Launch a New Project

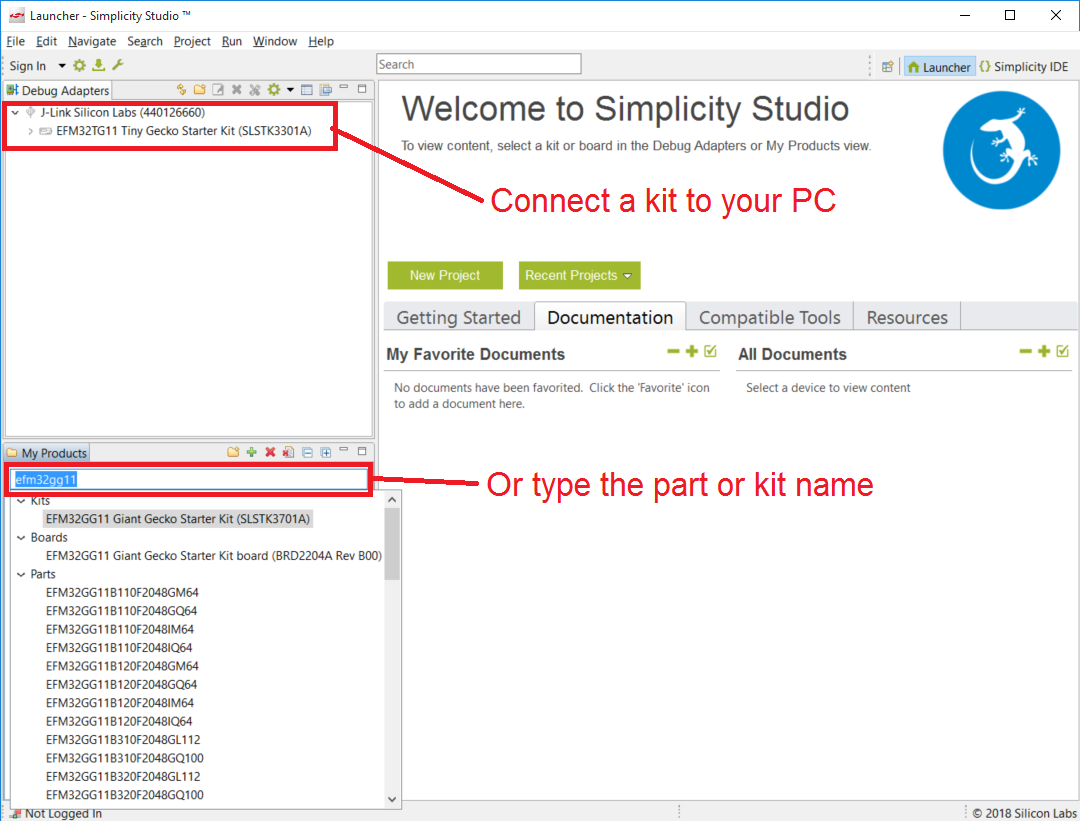pyautogui.click(x=444, y=275)
